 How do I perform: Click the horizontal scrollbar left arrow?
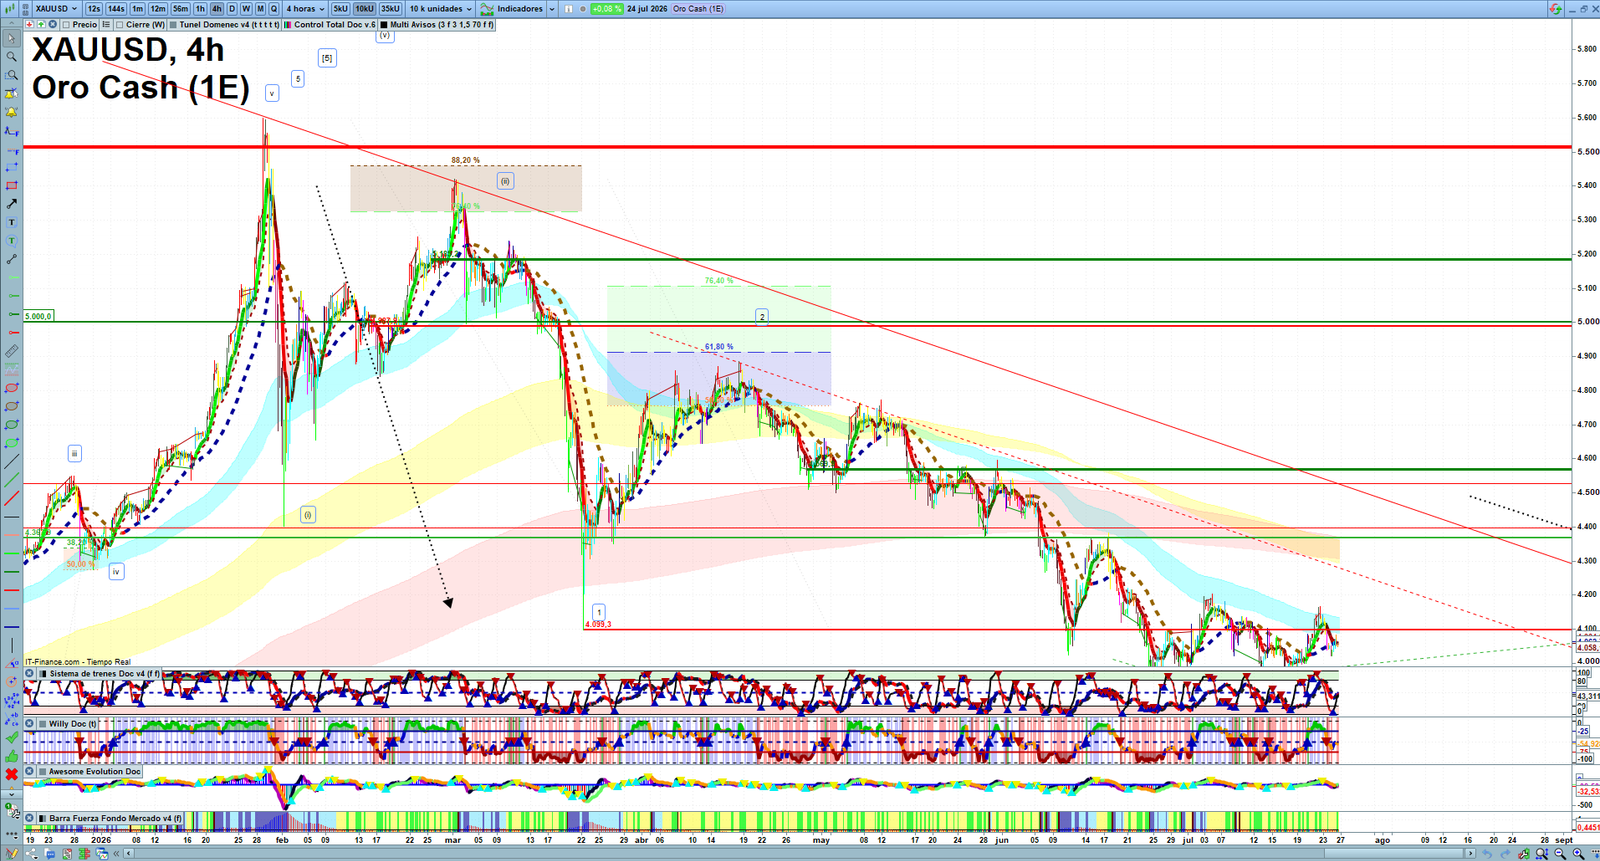(128, 853)
